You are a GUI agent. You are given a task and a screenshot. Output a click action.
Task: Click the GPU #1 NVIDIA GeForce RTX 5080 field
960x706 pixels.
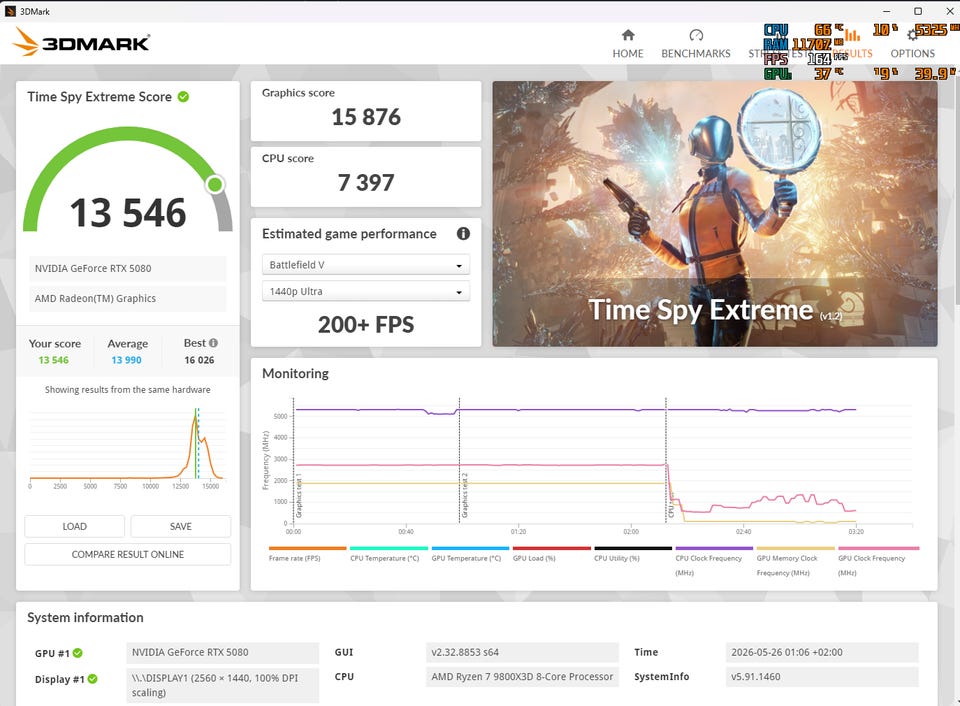pos(223,652)
